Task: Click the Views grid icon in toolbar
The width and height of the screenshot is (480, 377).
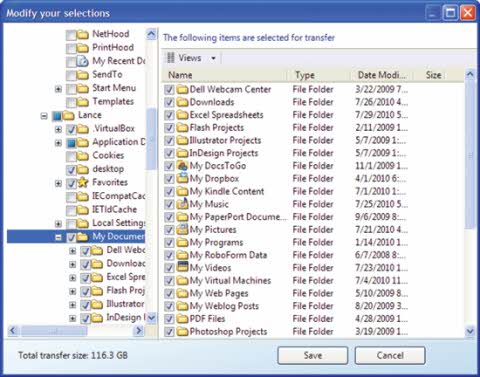Action: point(171,58)
